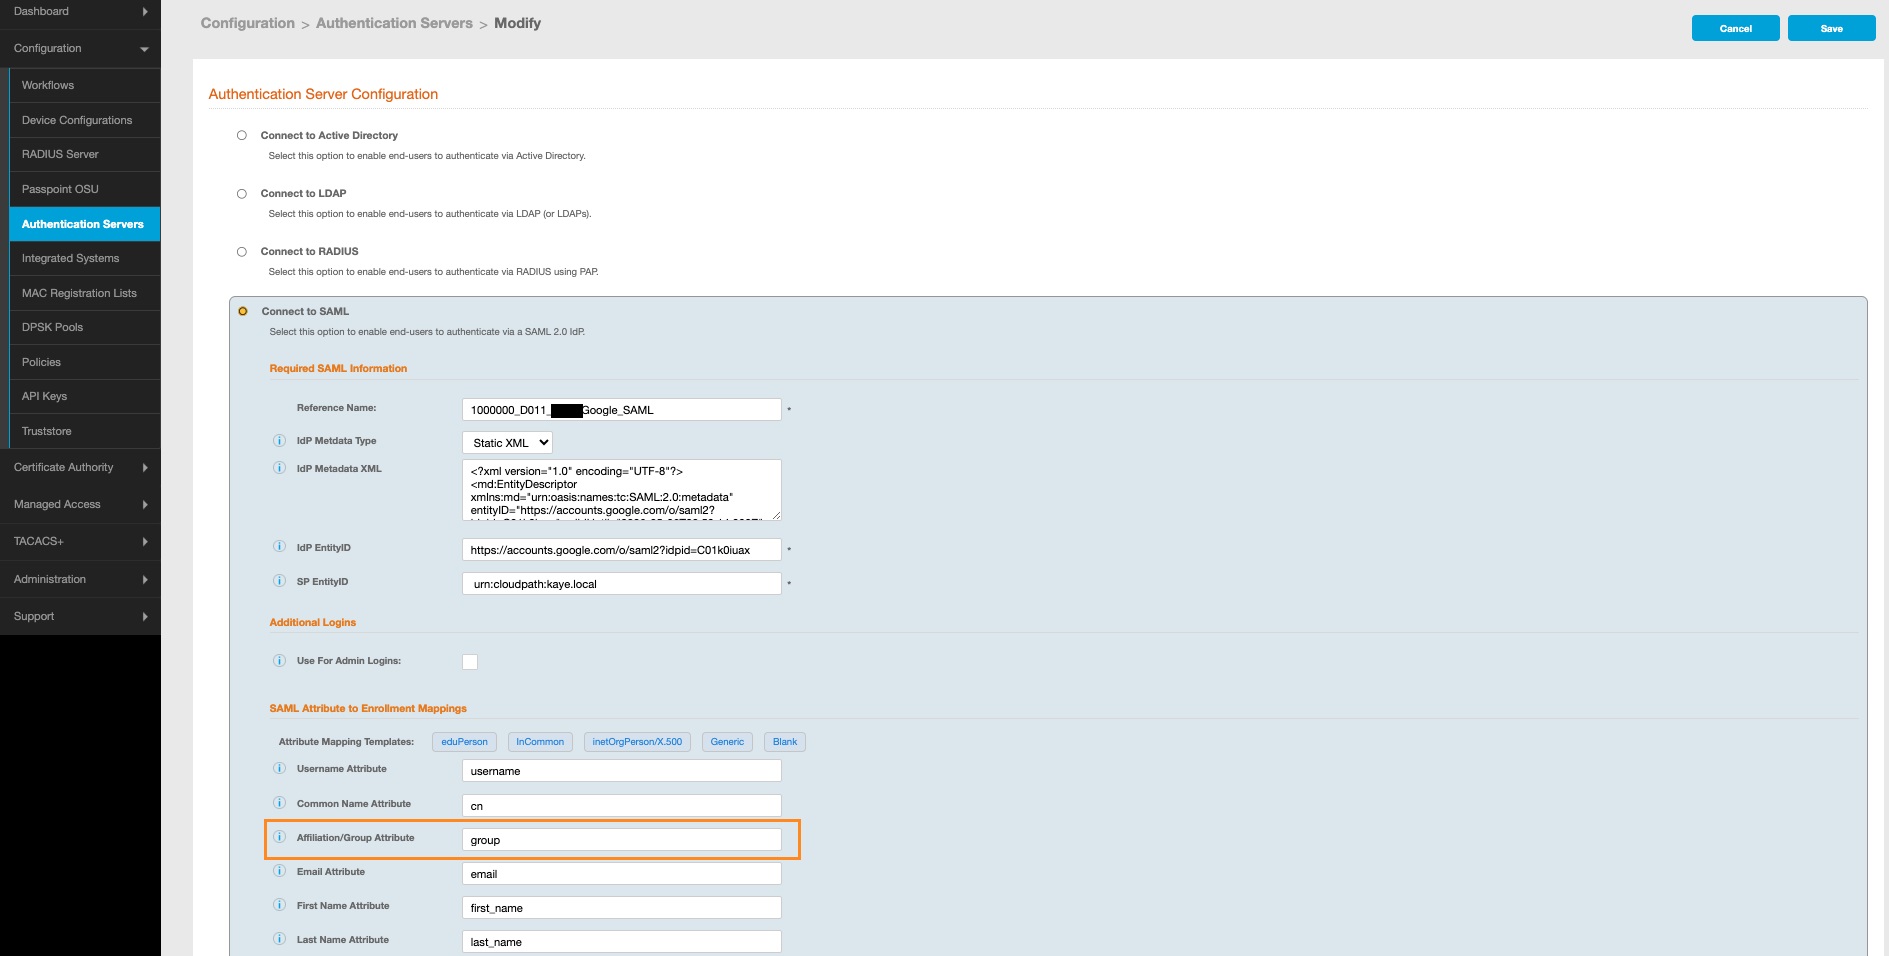1889x956 pixels.
Task: Apply the eduPerson attribute mapping template
Action: pyautogui.click(x=463, y=741)
